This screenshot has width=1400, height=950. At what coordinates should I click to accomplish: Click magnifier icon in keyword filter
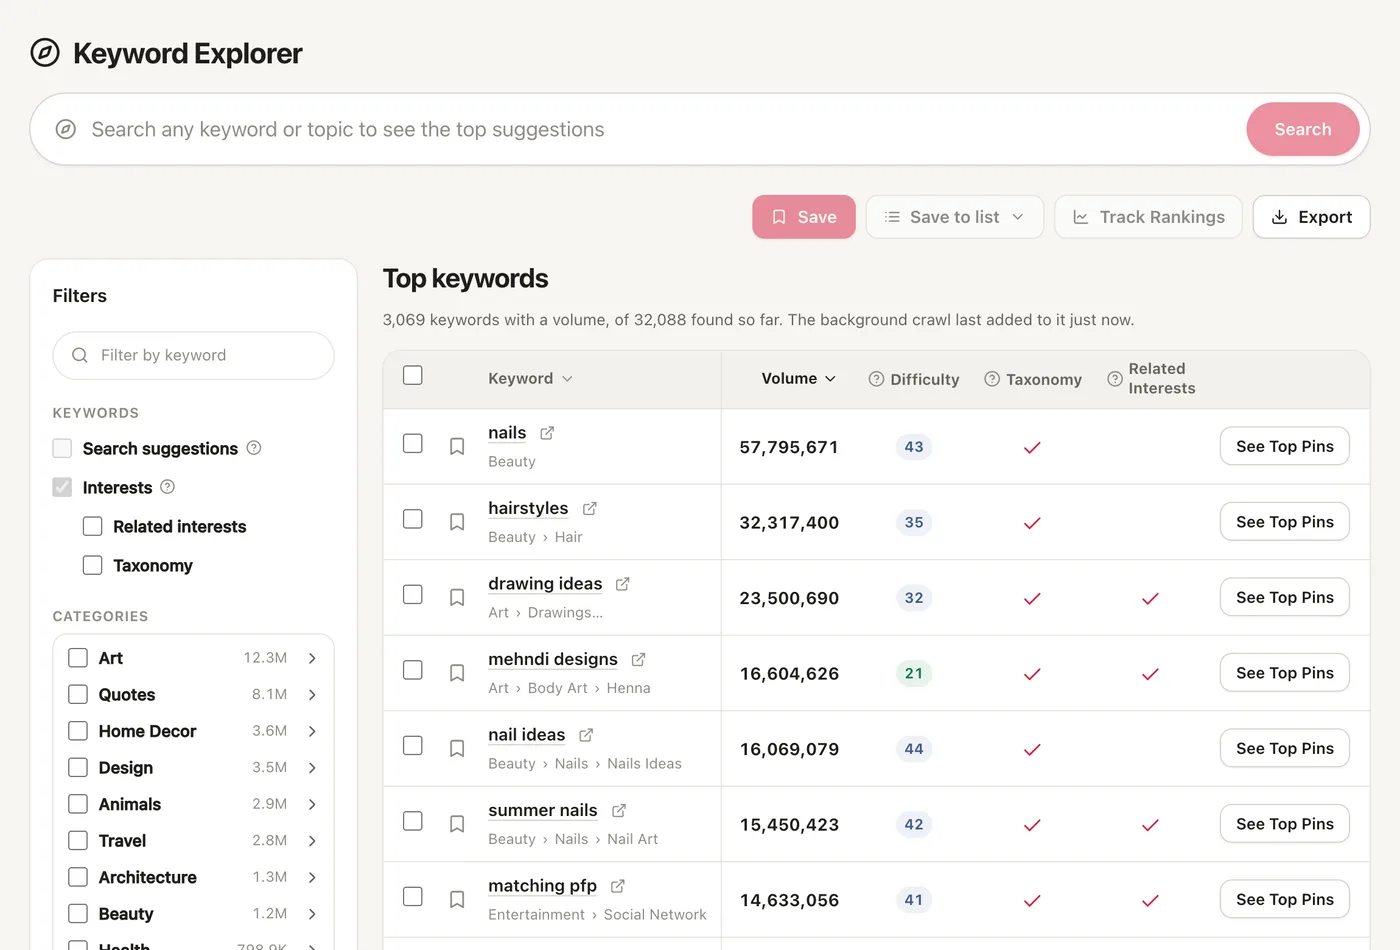[80, 355]
